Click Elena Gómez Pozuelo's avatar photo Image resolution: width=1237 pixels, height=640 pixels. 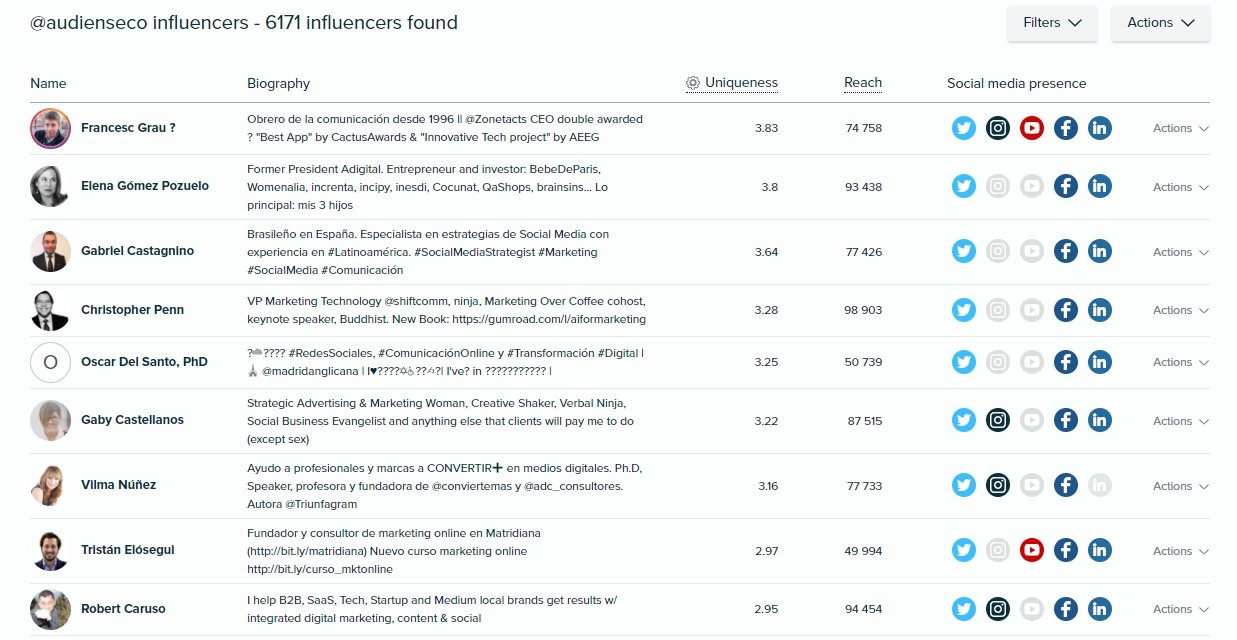[x=50, y=187]
